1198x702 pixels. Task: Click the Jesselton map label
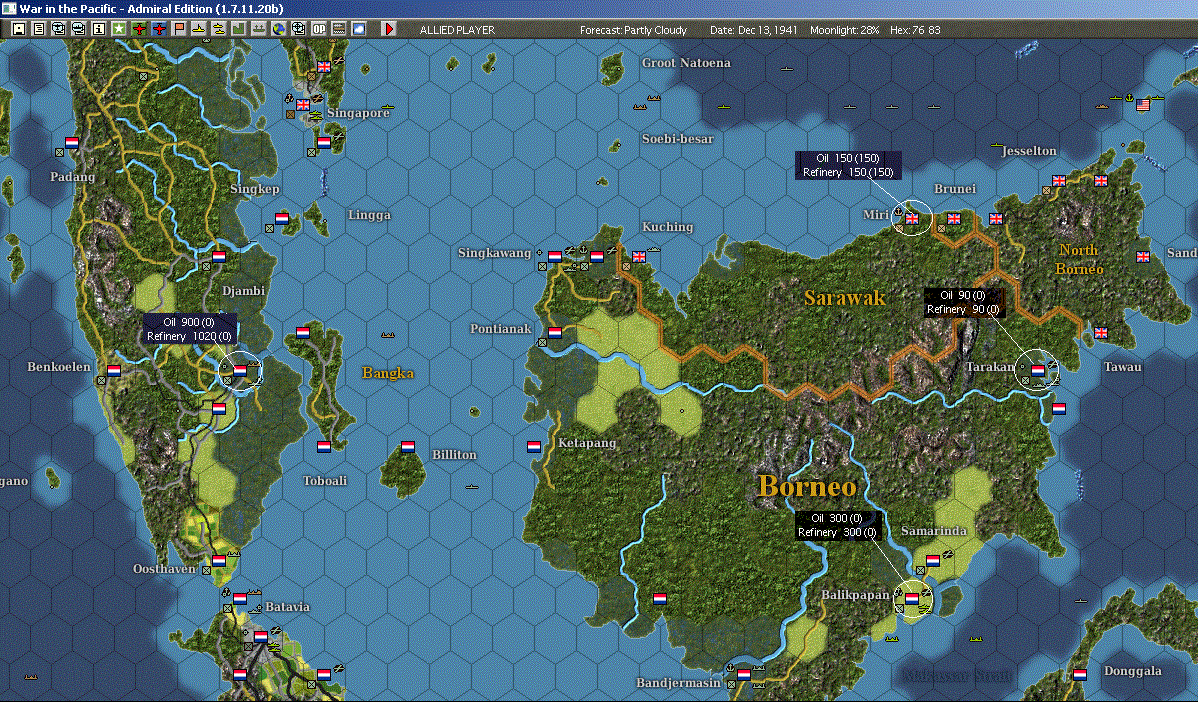coord(1029,150)
